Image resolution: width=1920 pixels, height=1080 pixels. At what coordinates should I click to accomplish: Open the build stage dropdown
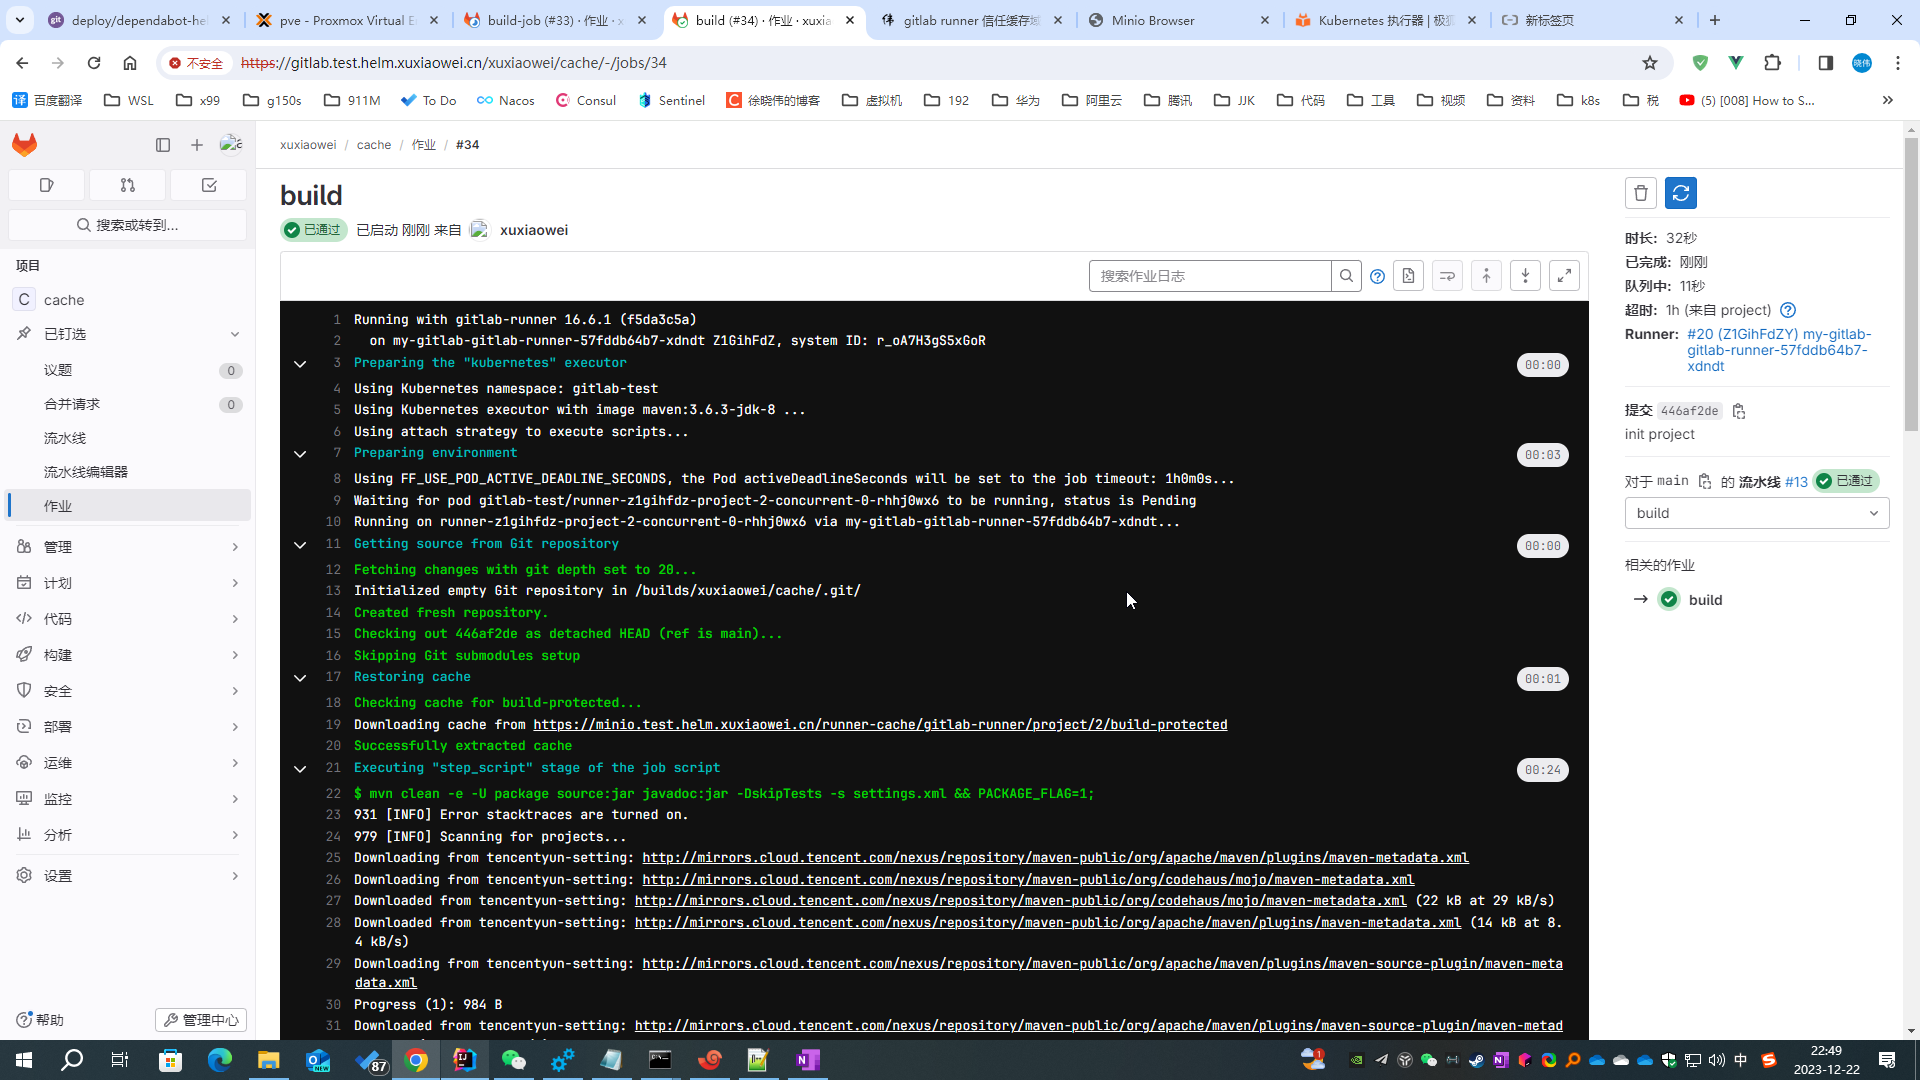point(1756,513)
